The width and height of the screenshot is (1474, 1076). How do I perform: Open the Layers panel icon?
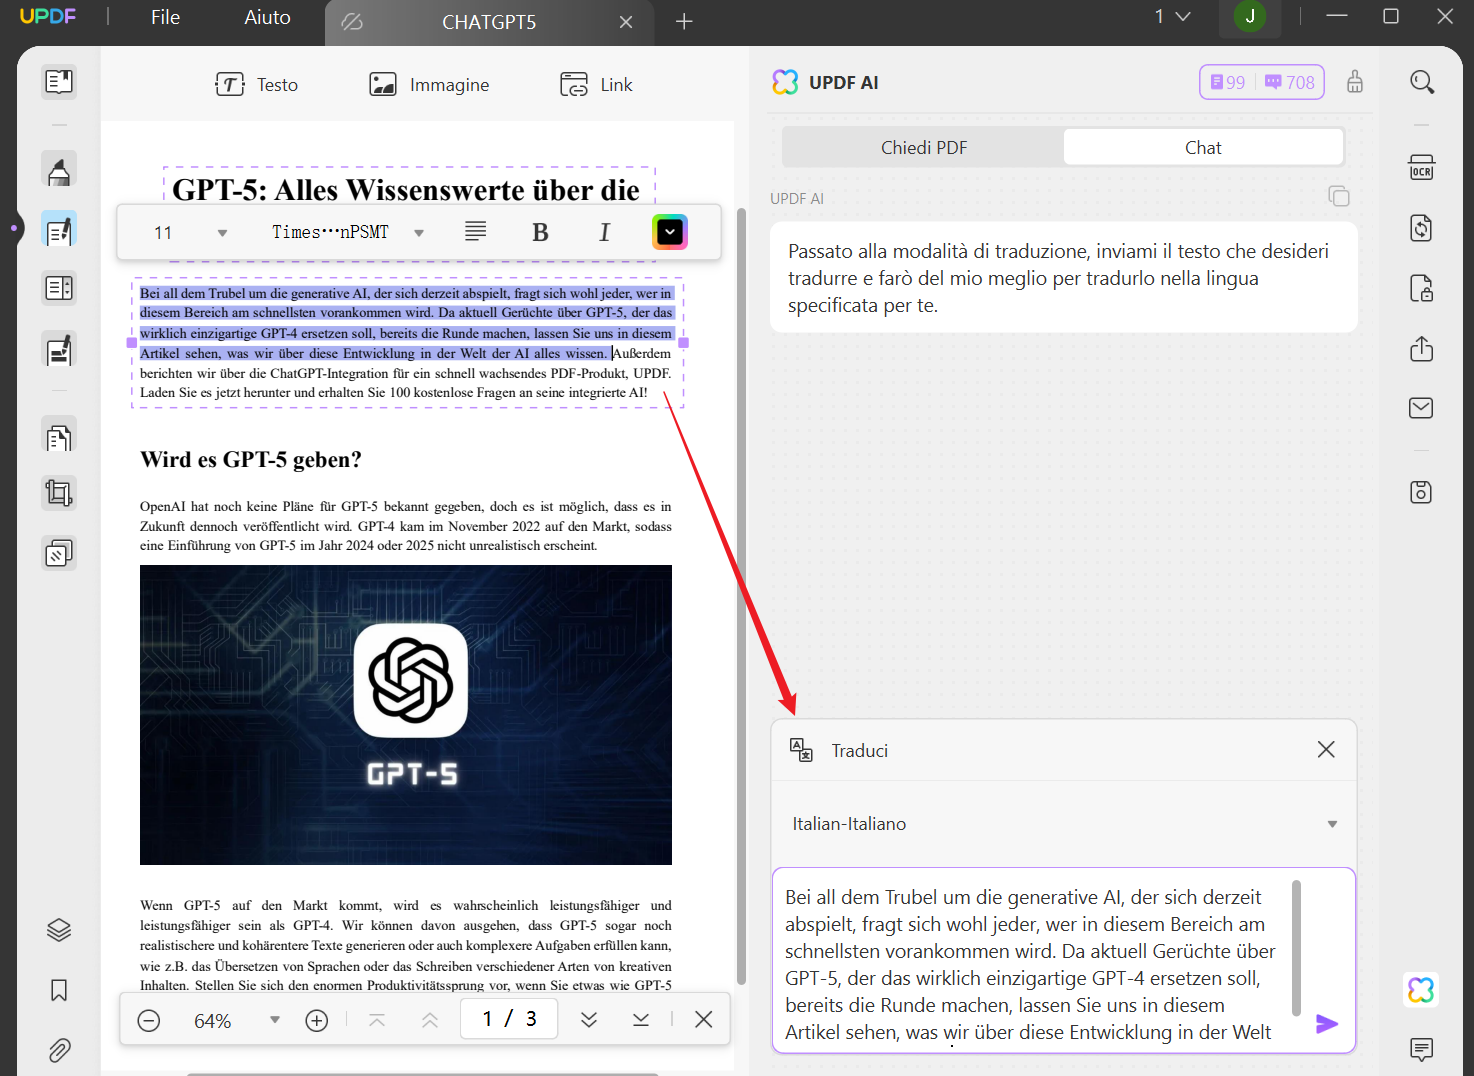coord(59,930)
